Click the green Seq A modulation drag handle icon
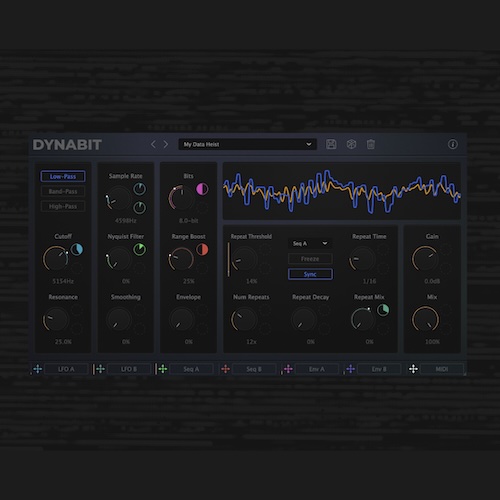The image size is (500, 500). 163,369
